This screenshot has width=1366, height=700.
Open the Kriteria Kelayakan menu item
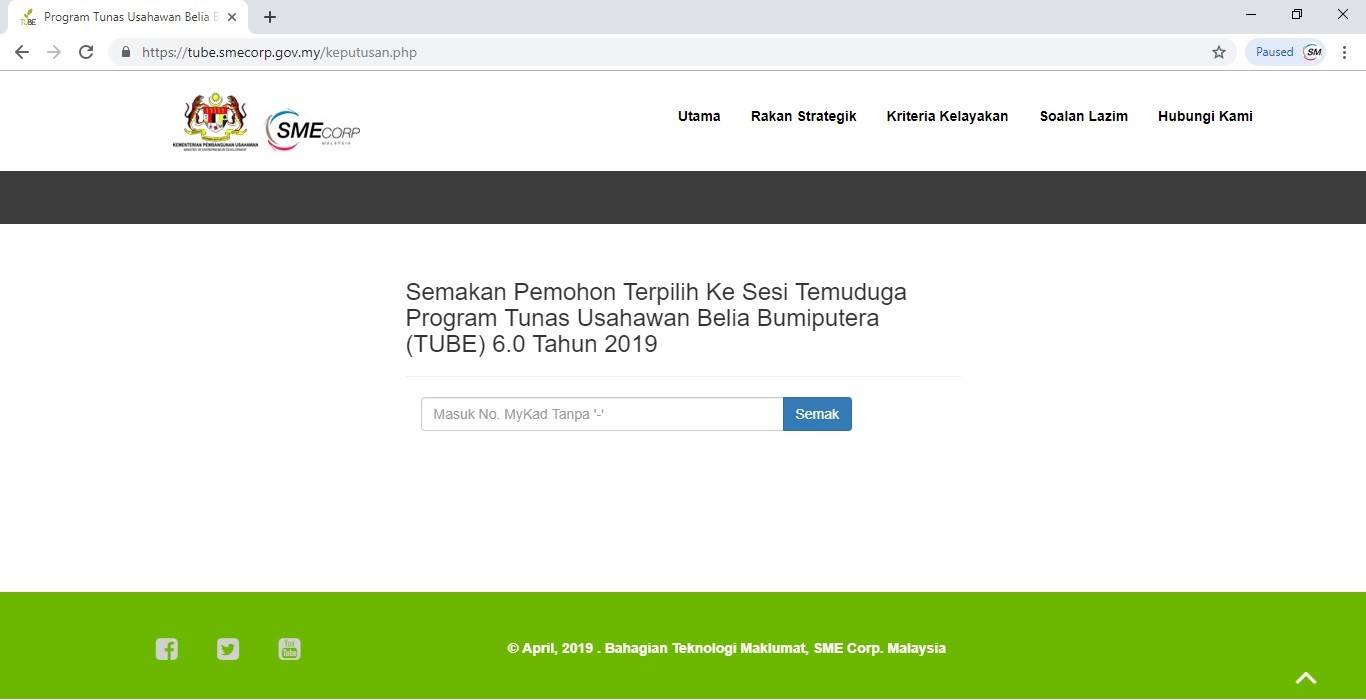[x=947, y=116]
